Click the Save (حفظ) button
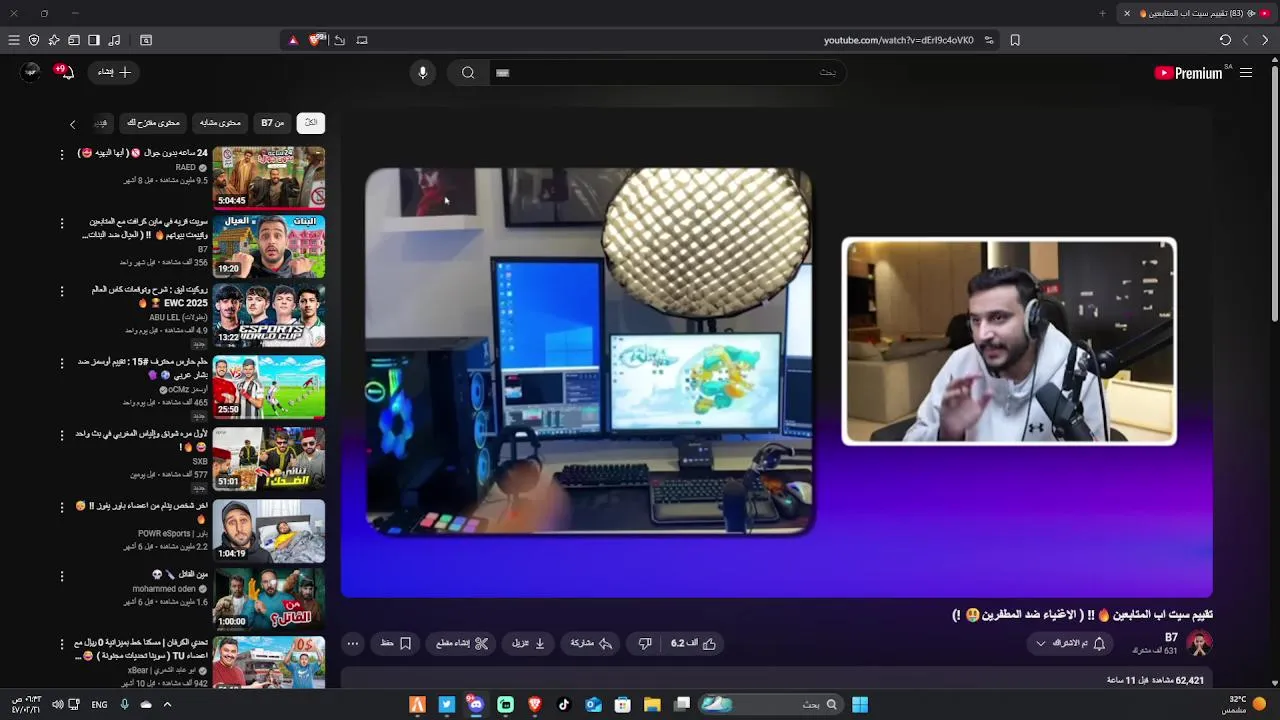 (396, 644)
